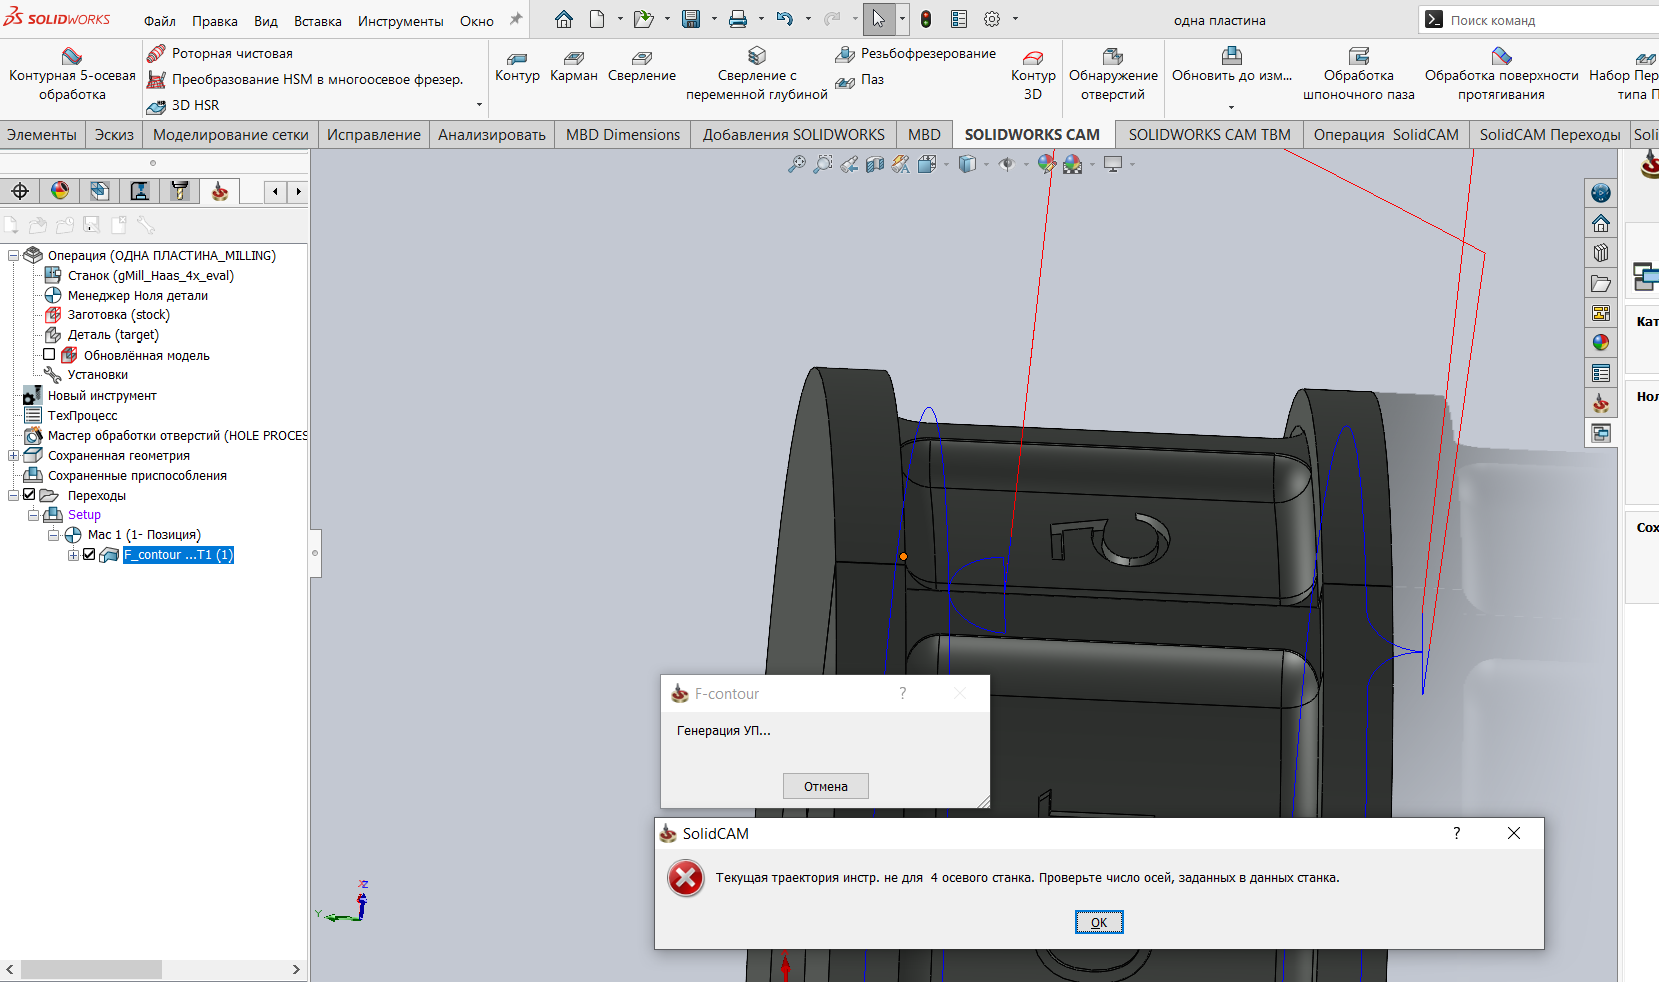Toggle the F_contour operation checkbox
Viewport: 1659px width, 982px height.
(x=89, y=555)
